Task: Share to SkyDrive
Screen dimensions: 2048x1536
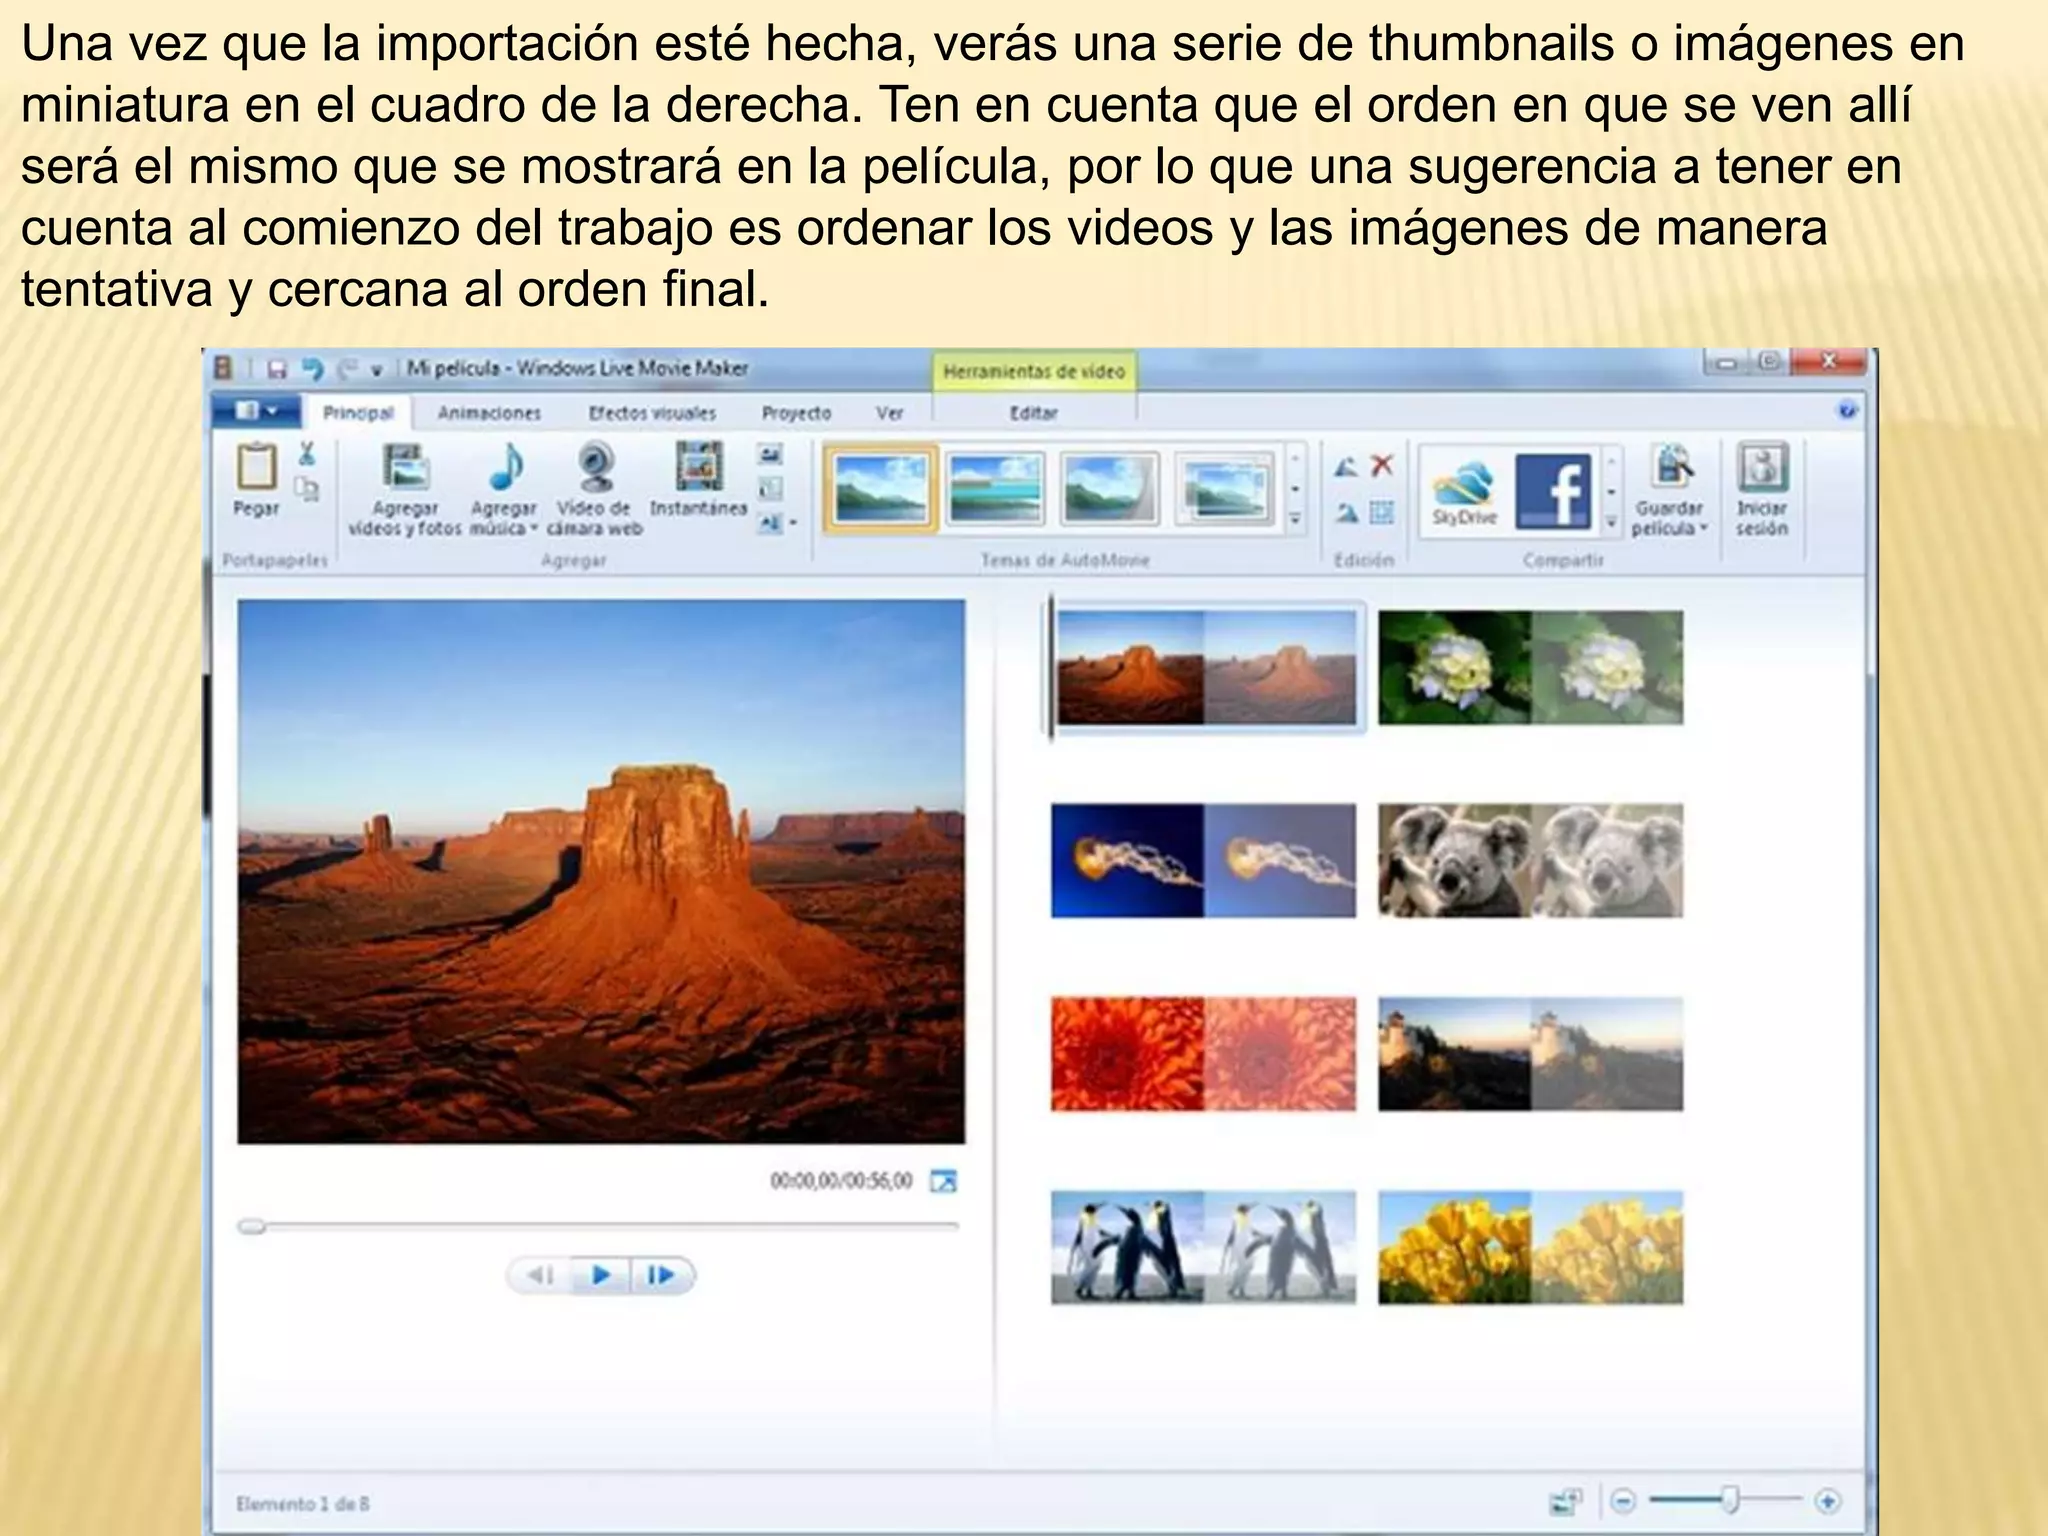Action: [1464, 491]
